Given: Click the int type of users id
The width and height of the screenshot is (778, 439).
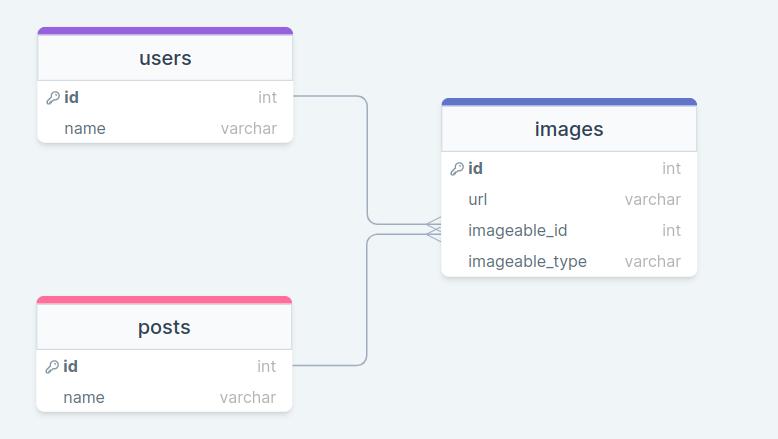Looking at the screenshot, I should 267,98.
